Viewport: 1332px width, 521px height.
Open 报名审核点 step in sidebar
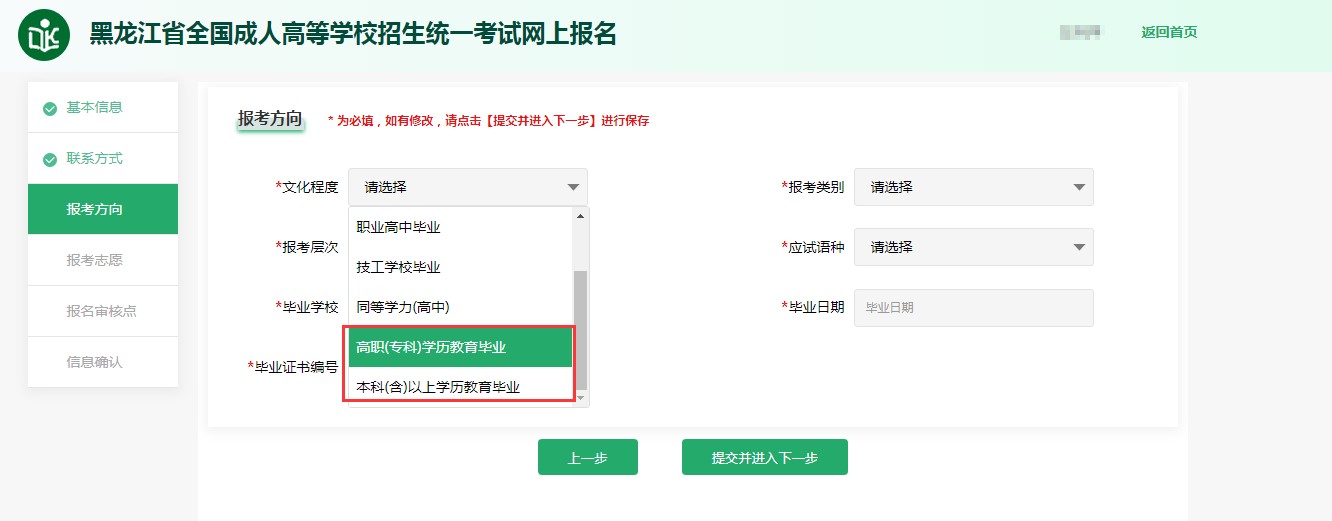pos(101,311)
